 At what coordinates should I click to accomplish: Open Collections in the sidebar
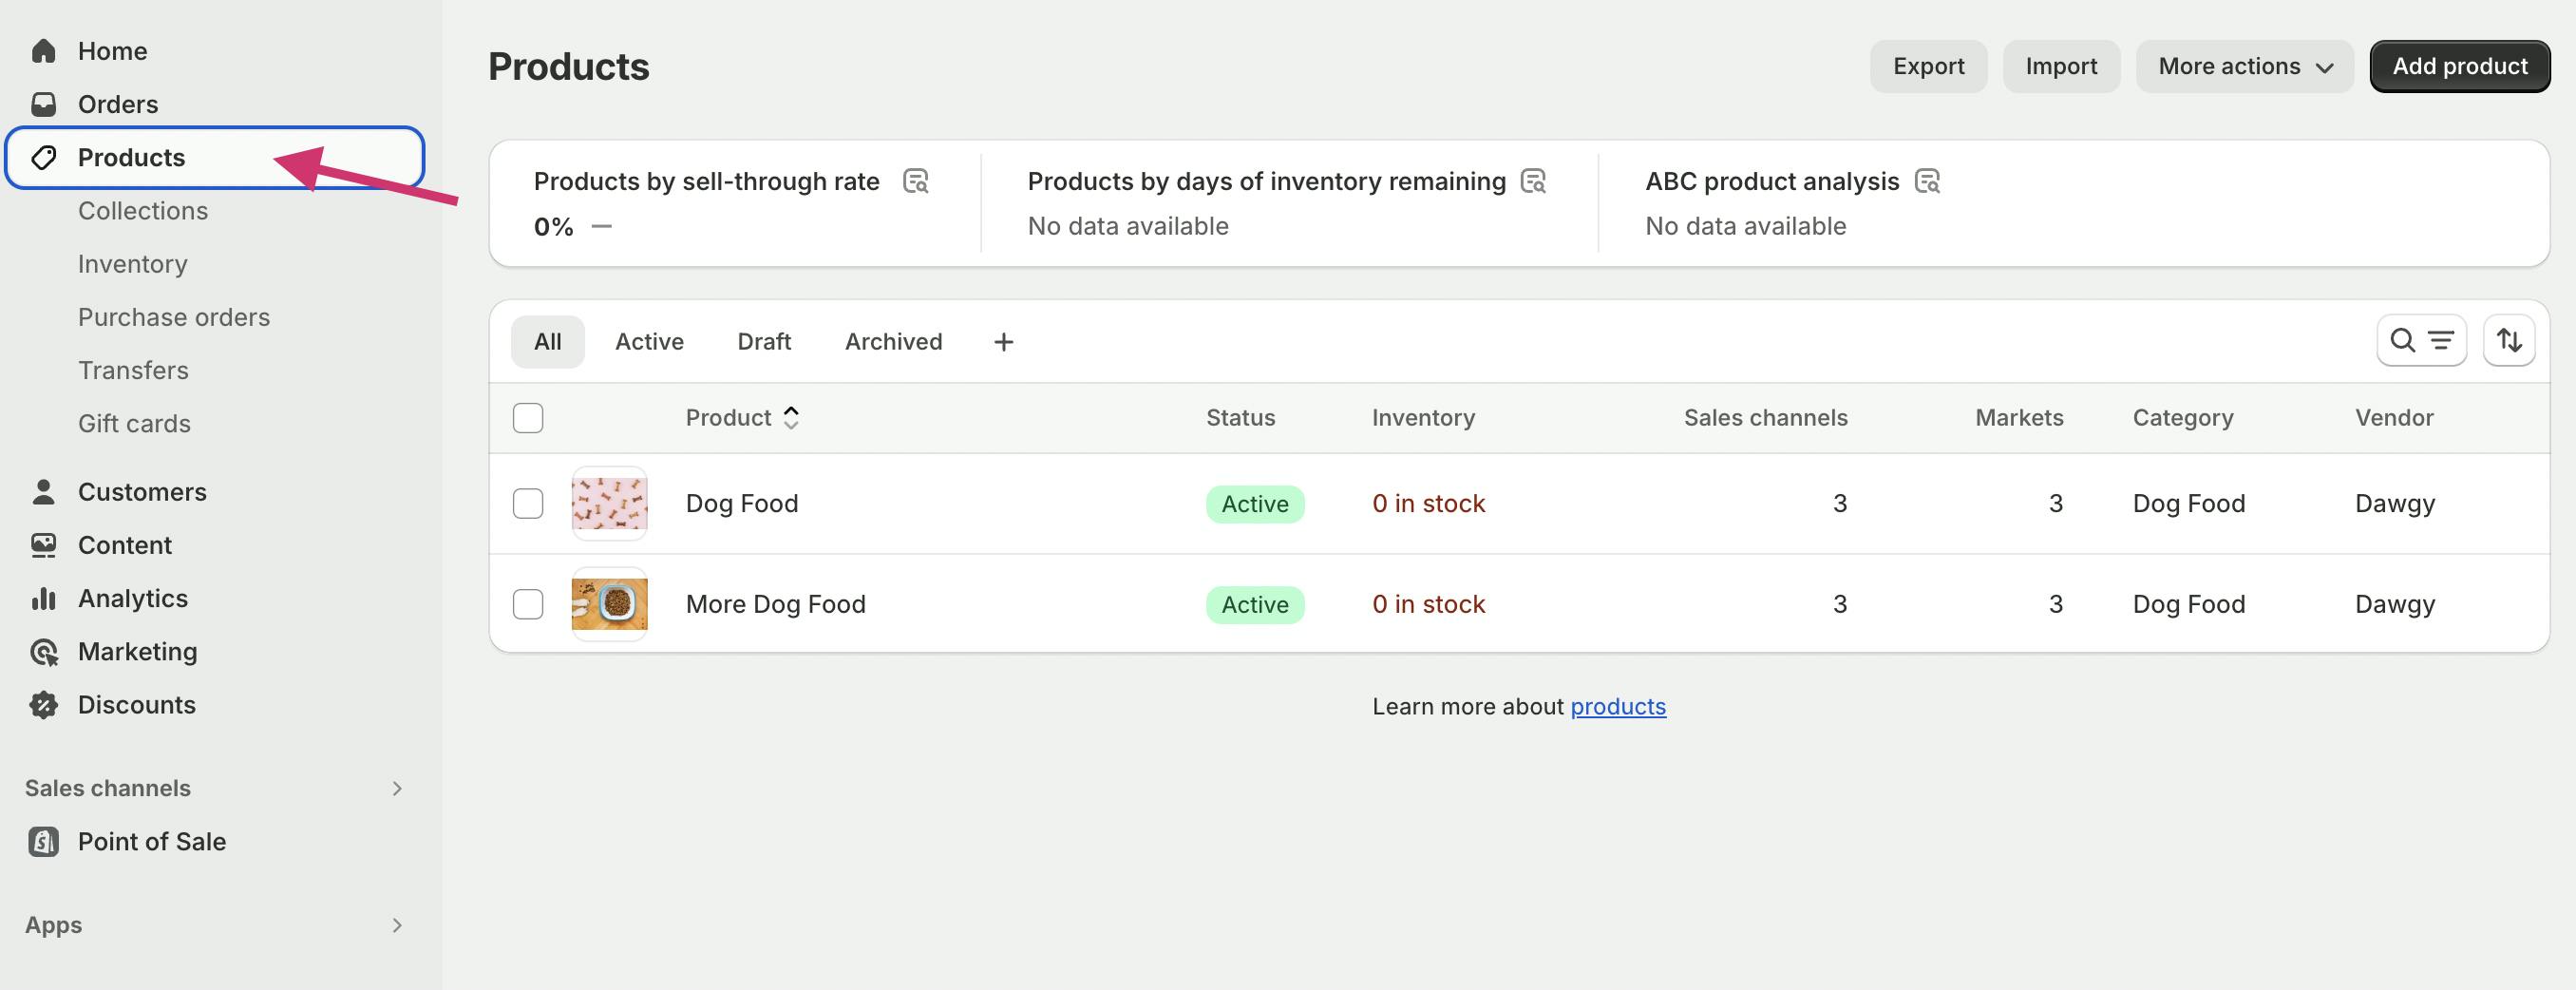pos(143,211)
